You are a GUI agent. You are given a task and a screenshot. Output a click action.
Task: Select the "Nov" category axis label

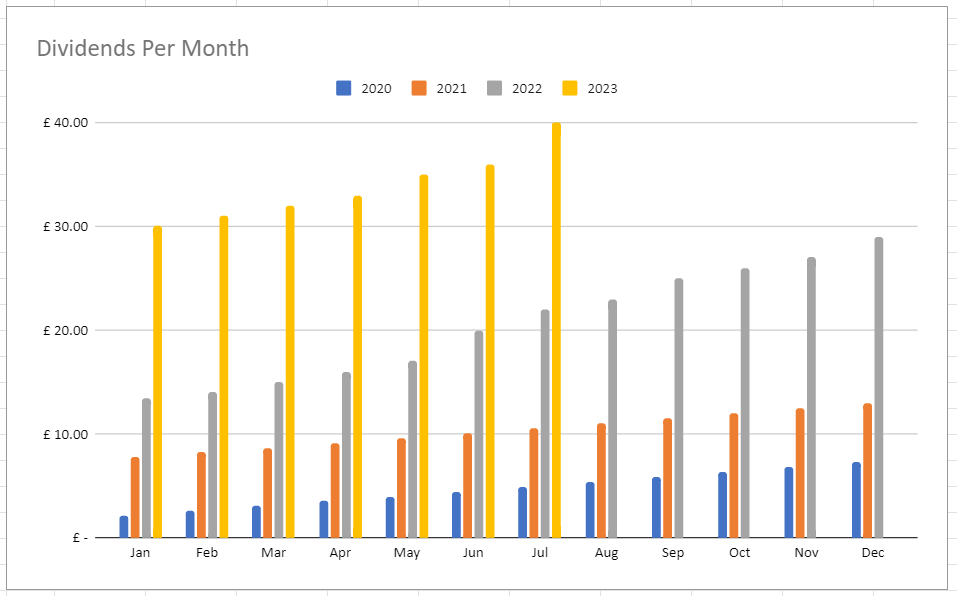click(x=806, y=553)
